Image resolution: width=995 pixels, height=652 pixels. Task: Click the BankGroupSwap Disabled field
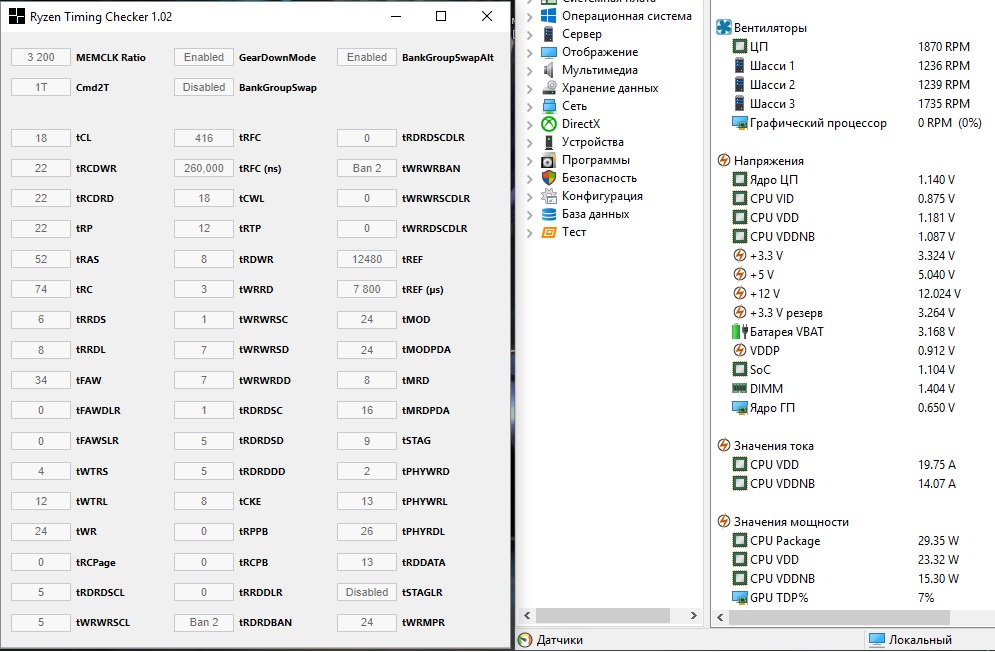204,87
